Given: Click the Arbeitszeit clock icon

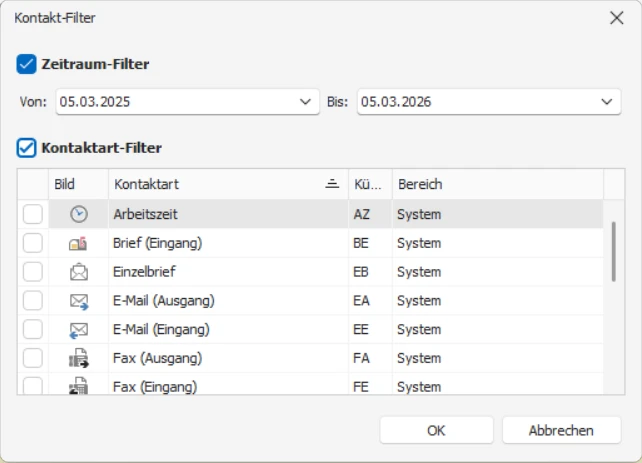Looking at the screenshot, I should tap(79, 214).
